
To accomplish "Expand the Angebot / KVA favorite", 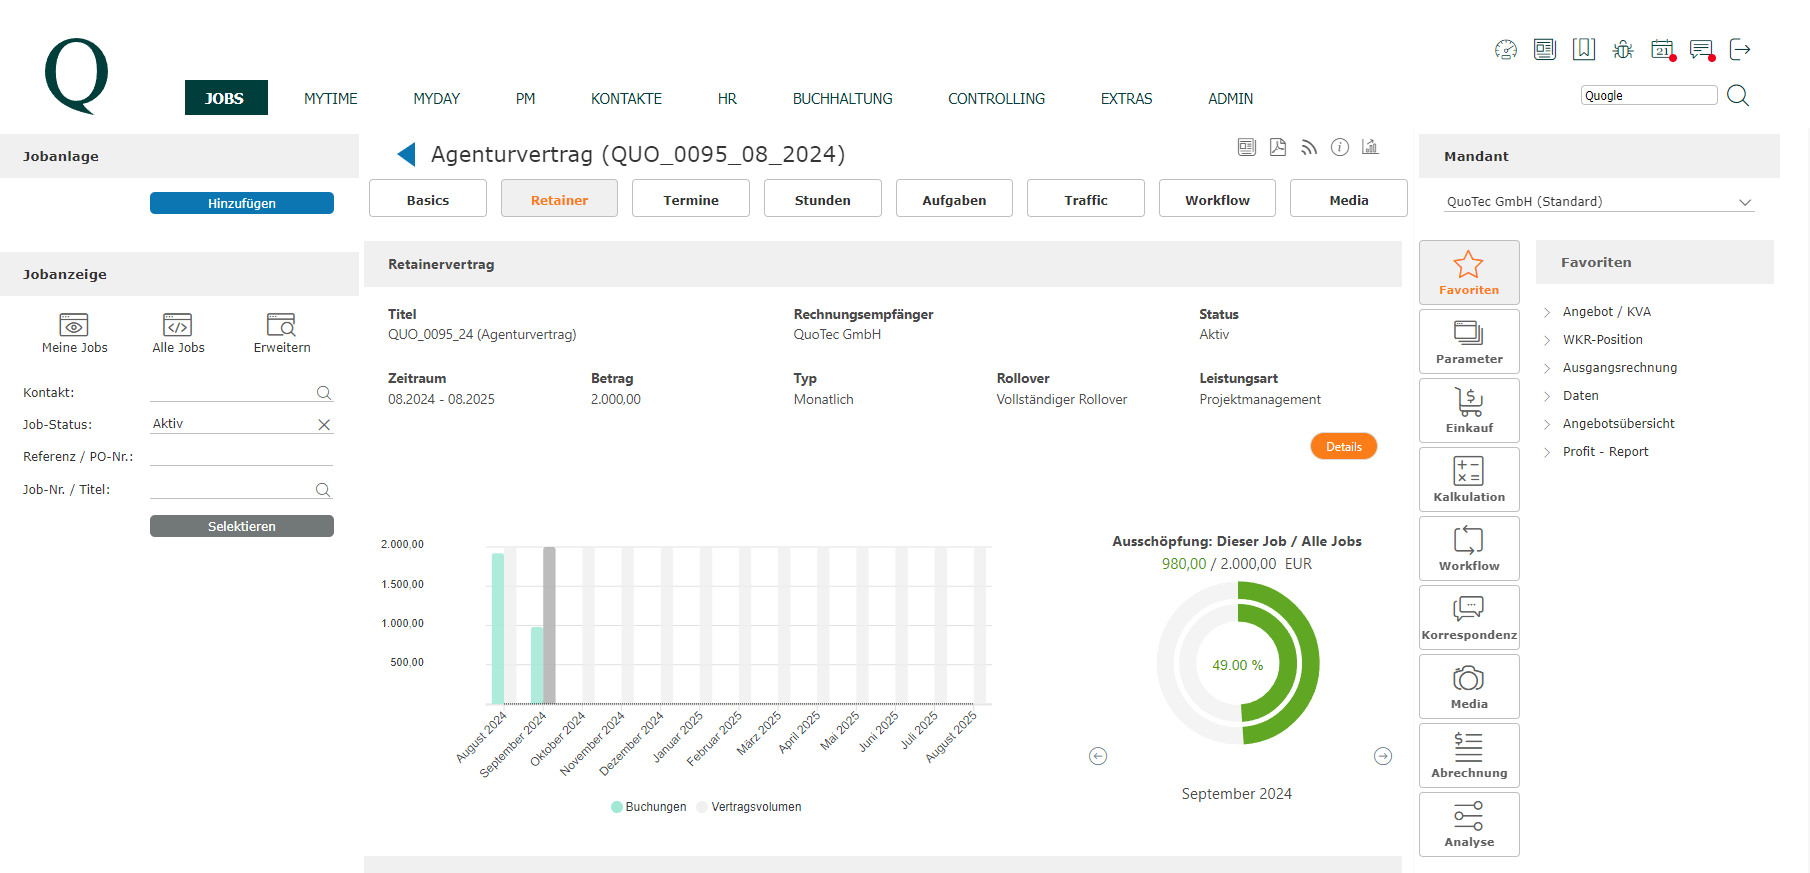I will (1606, 312).
